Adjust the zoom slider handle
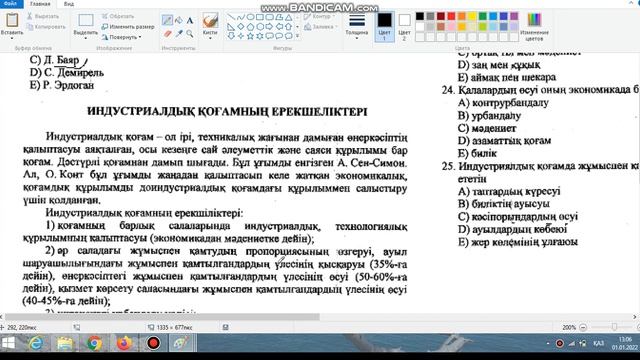This screenshot has width=640, height=360. 614,327
